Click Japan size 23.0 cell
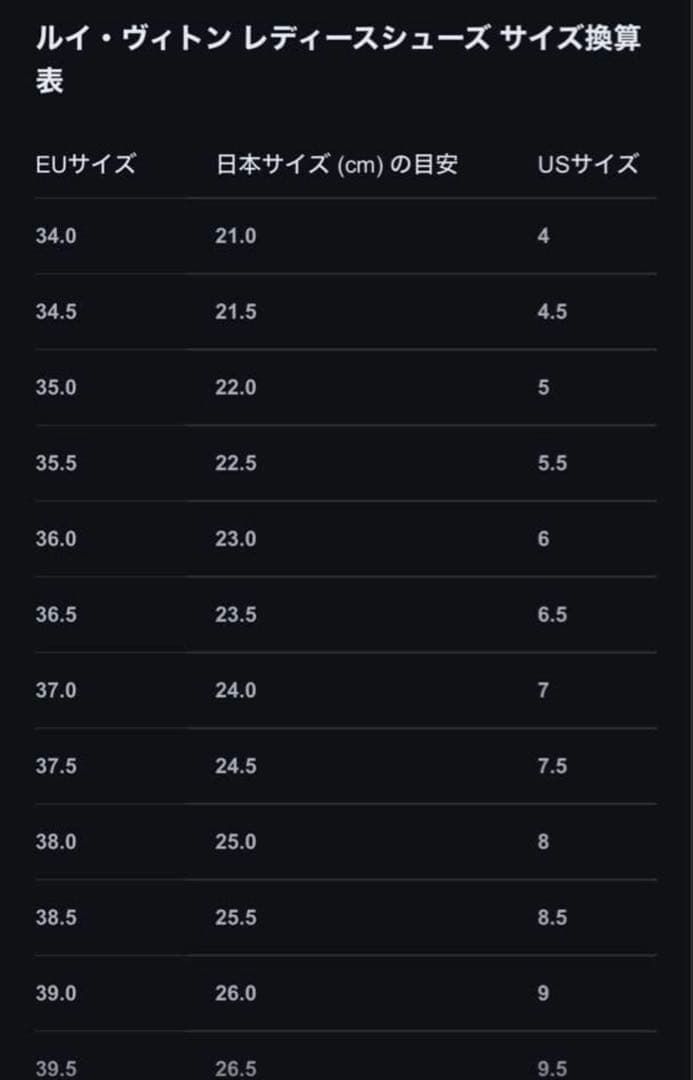Image resolution: width=693 pixels, height=1080 pixels. 235,539
